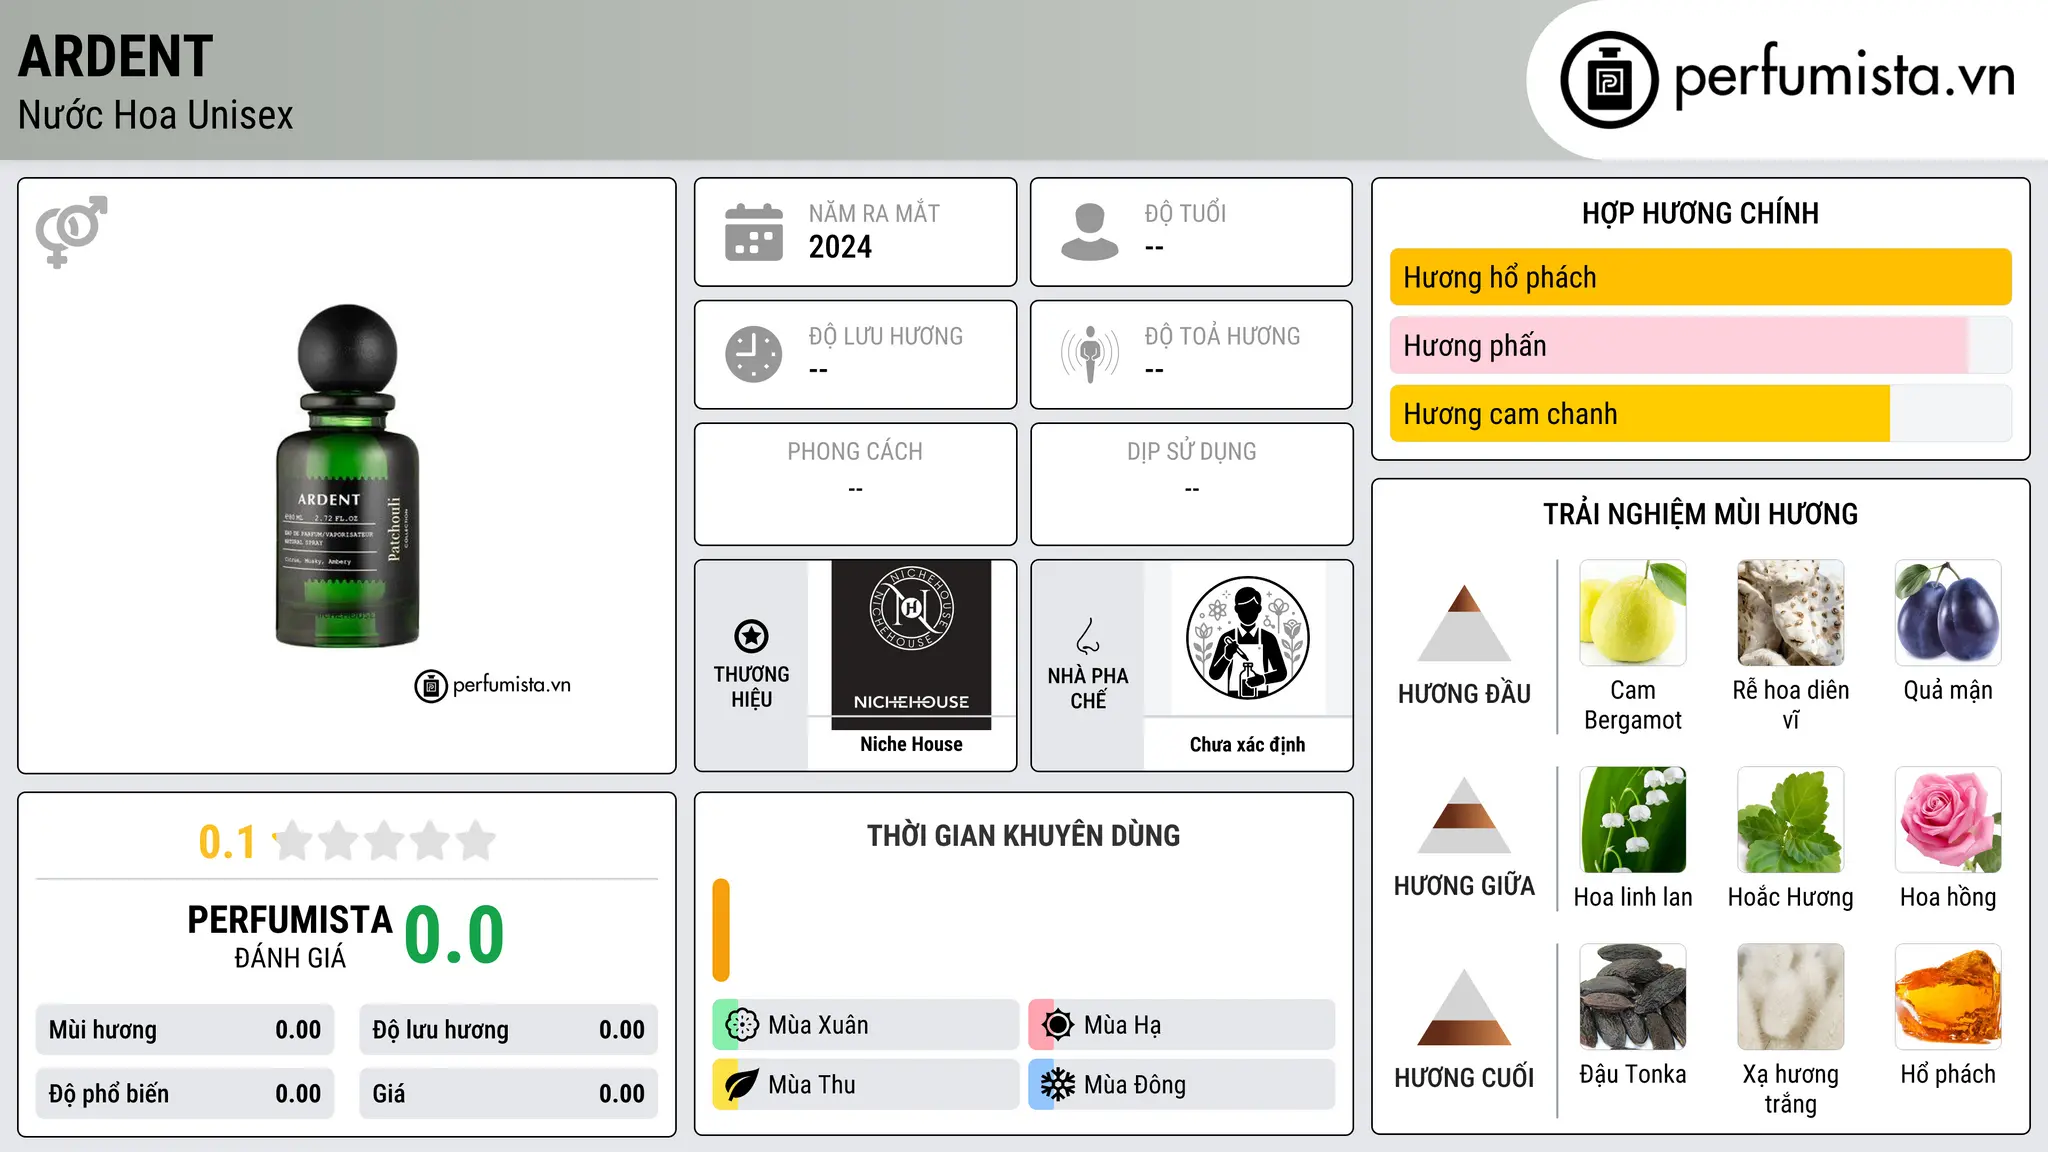Click the green 0.0 Perfumista score
The height and width of the screenshot is (1152, 2048).
click(x=455, y=935)
